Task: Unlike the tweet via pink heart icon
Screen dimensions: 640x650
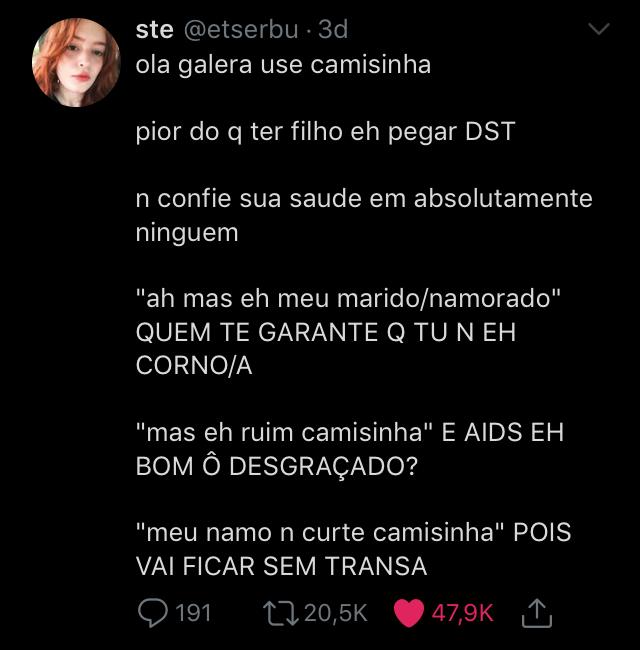Action: coord(409,613)
